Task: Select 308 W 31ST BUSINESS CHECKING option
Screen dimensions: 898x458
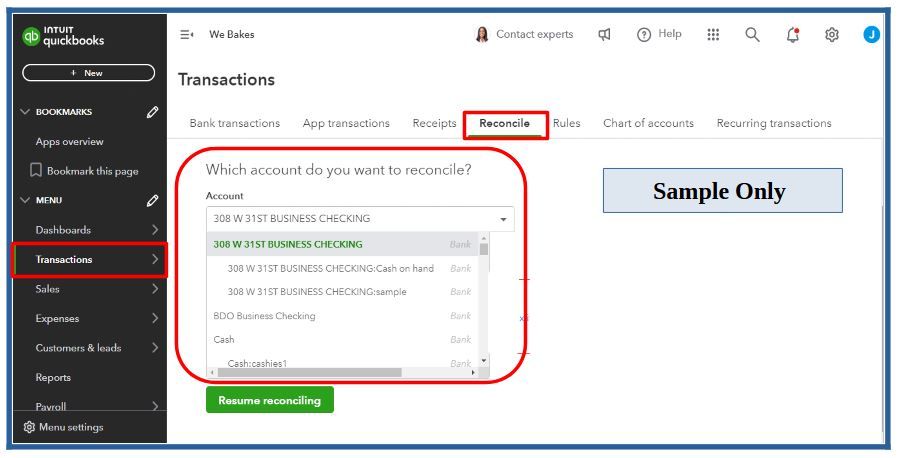Action: tap(342, 244)
